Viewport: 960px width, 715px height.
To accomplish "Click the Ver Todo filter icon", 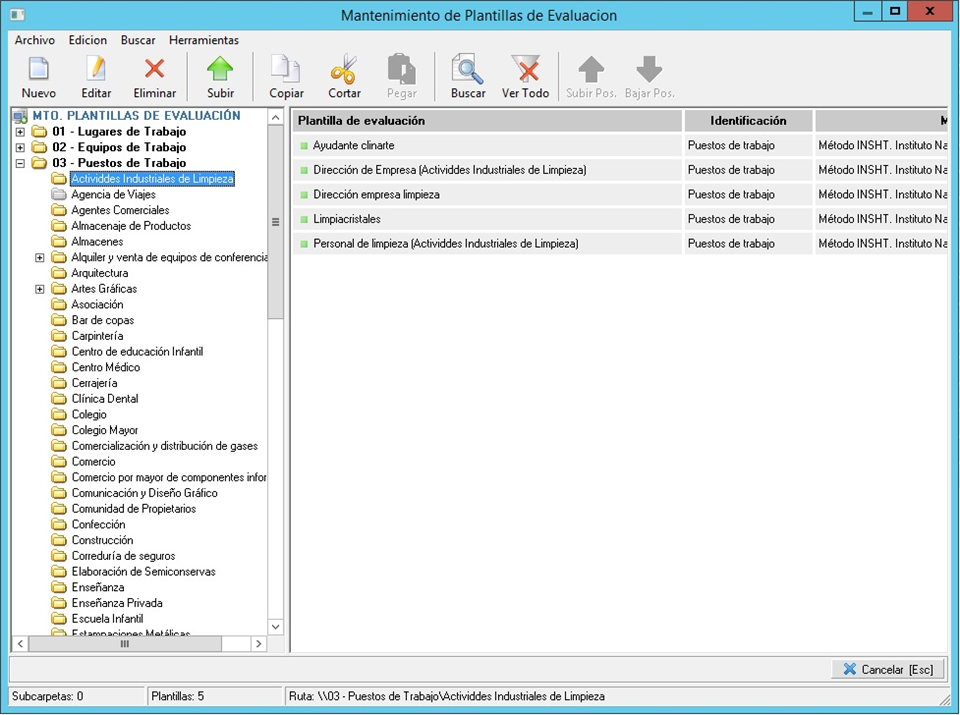I will (x=525, y=70).
